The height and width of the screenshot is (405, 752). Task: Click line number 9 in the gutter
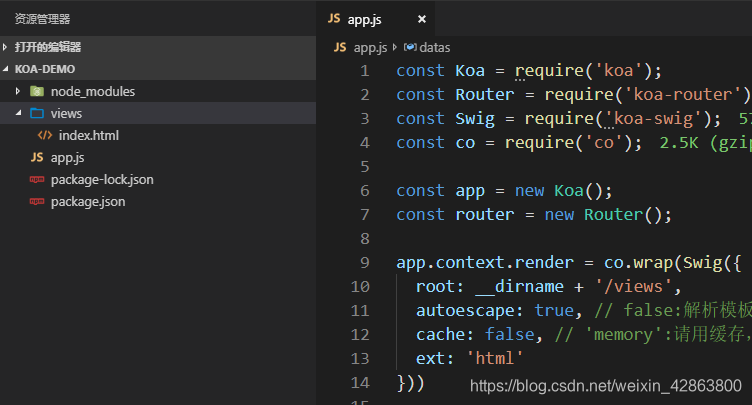(364, 263)
